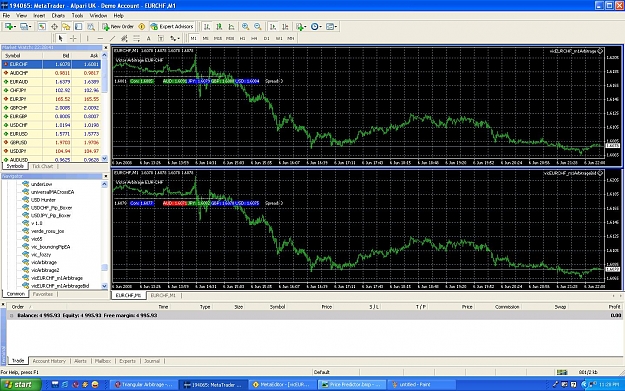The height and width of the screenshot is (391, 625).
Task: Switch timeframe to D1
Action: [267, 38]
